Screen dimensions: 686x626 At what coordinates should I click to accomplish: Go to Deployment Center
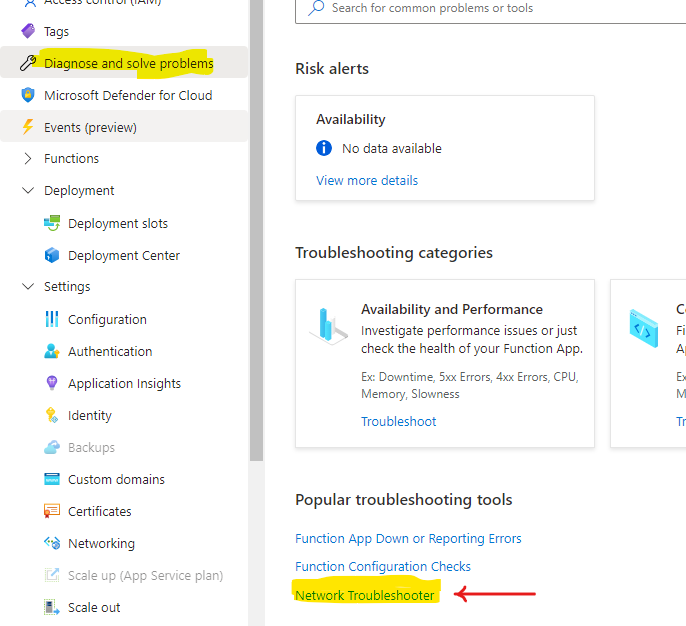[x=124, y=255]
